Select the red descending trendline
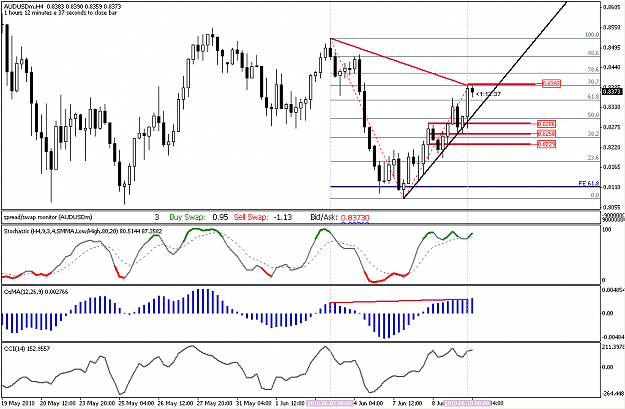Viewport: 625px width, 409px height. 399,61
